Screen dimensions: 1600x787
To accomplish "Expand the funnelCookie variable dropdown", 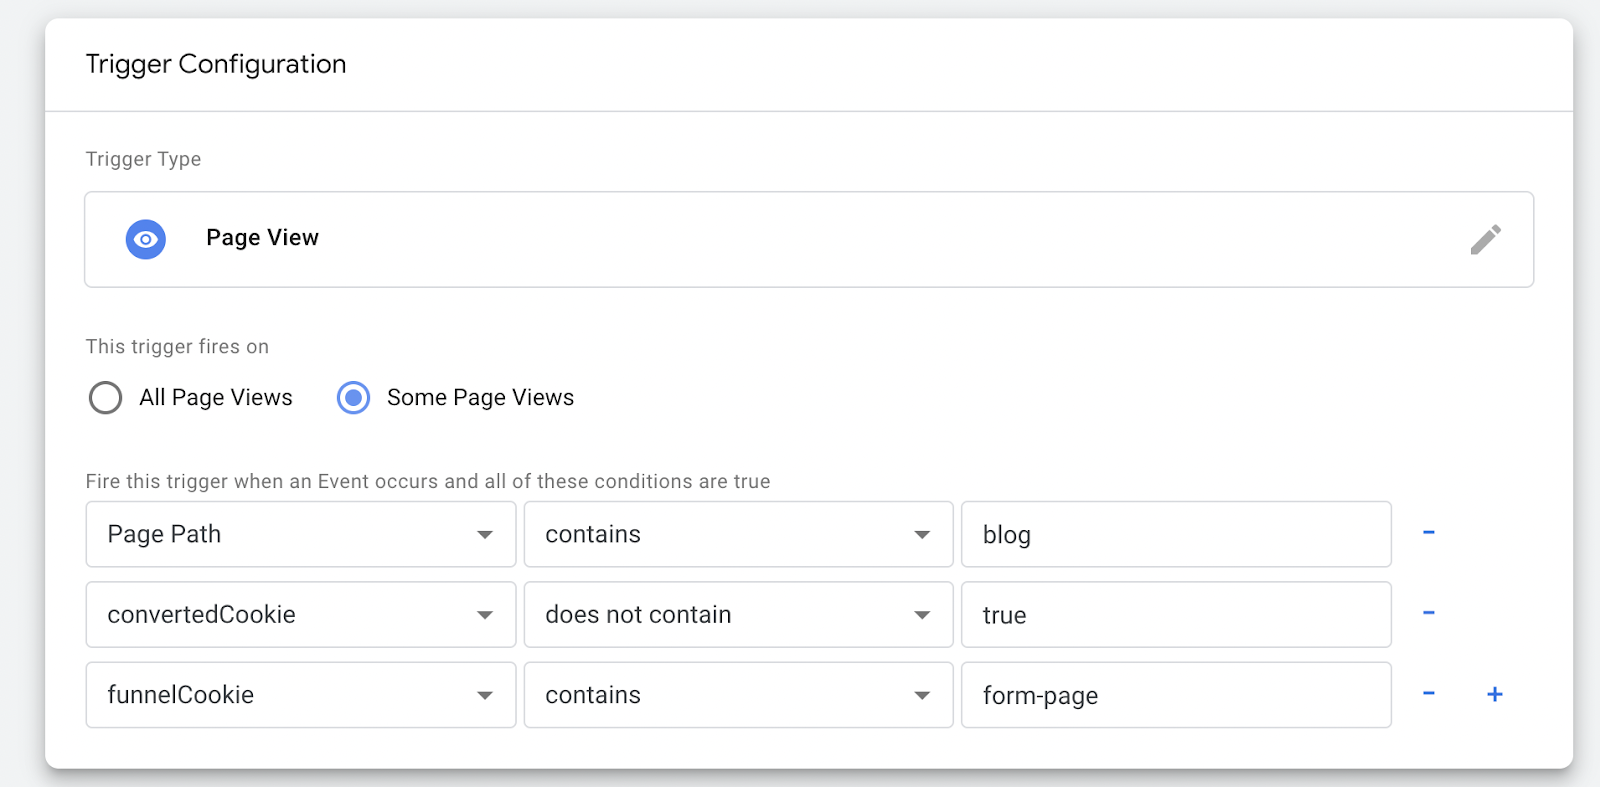I will pos(300,695).
